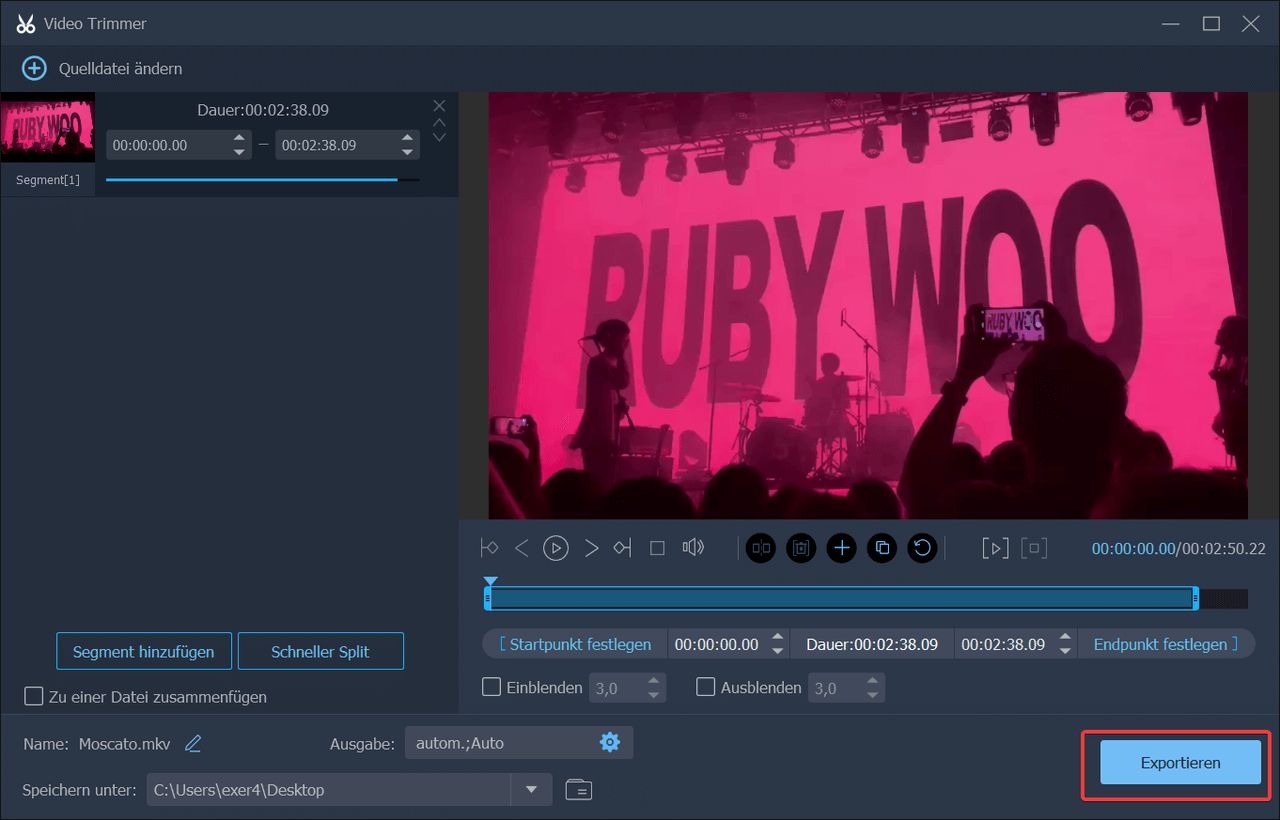Decrease the Startpunkt time value
The image size is (1280, 820).
(778, 651)
